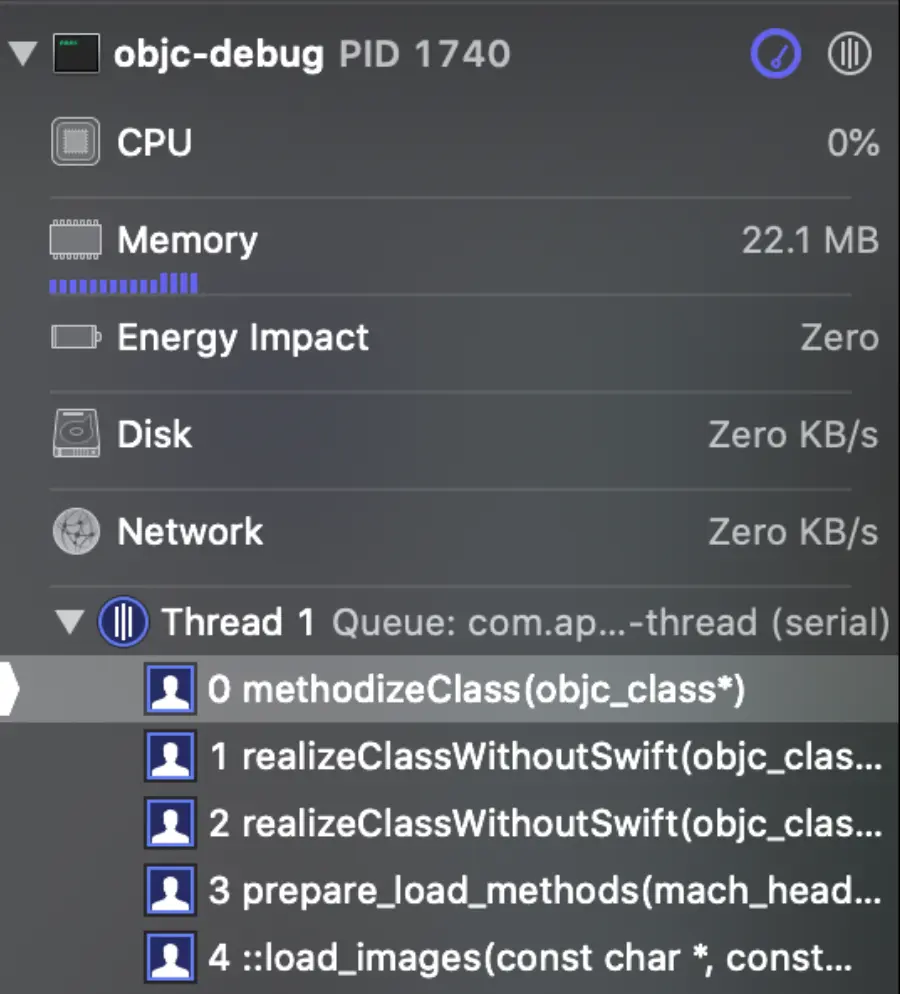Select frame 3 prepare_load_methods
The image size is (900, 994).
(x=450, y=891)
